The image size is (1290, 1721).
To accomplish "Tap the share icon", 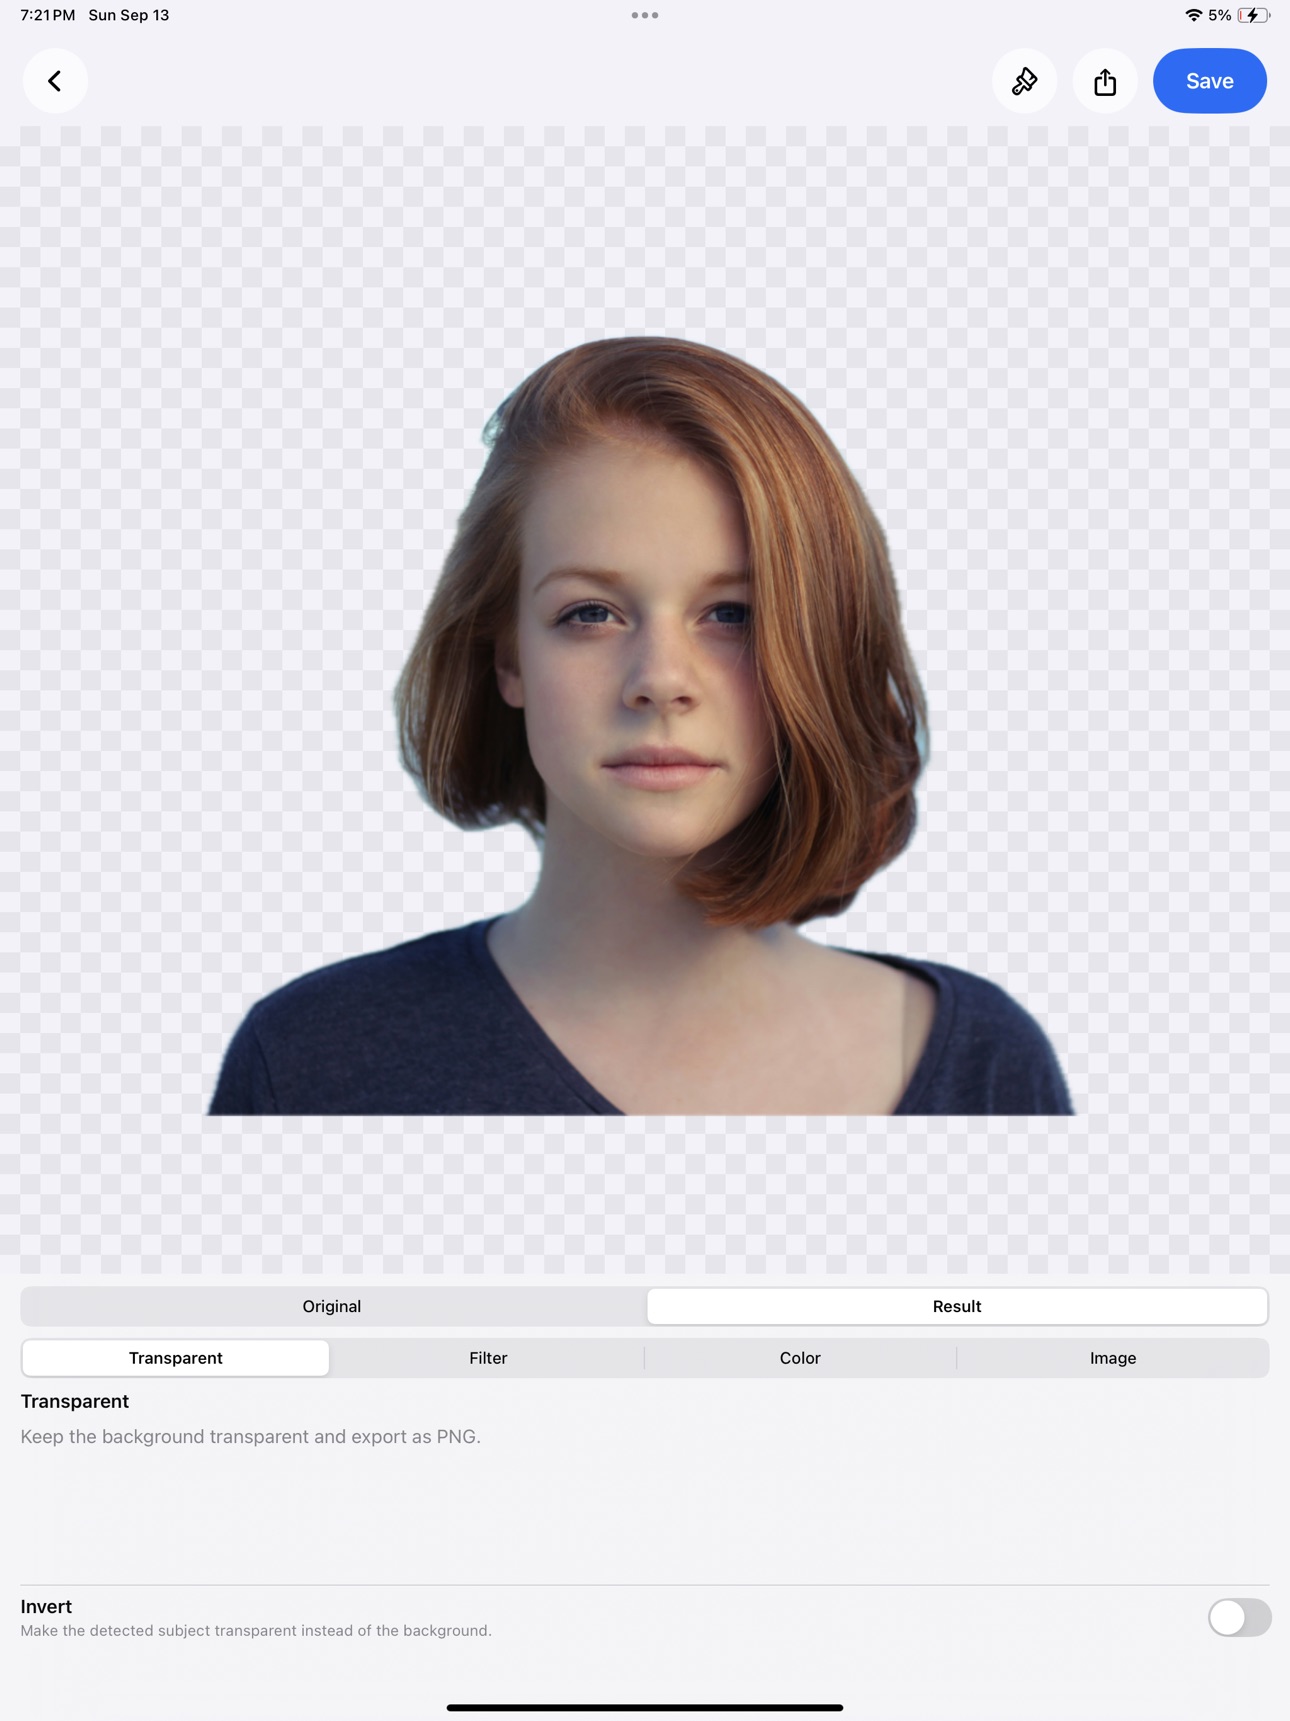I will tap(1105, 81).
